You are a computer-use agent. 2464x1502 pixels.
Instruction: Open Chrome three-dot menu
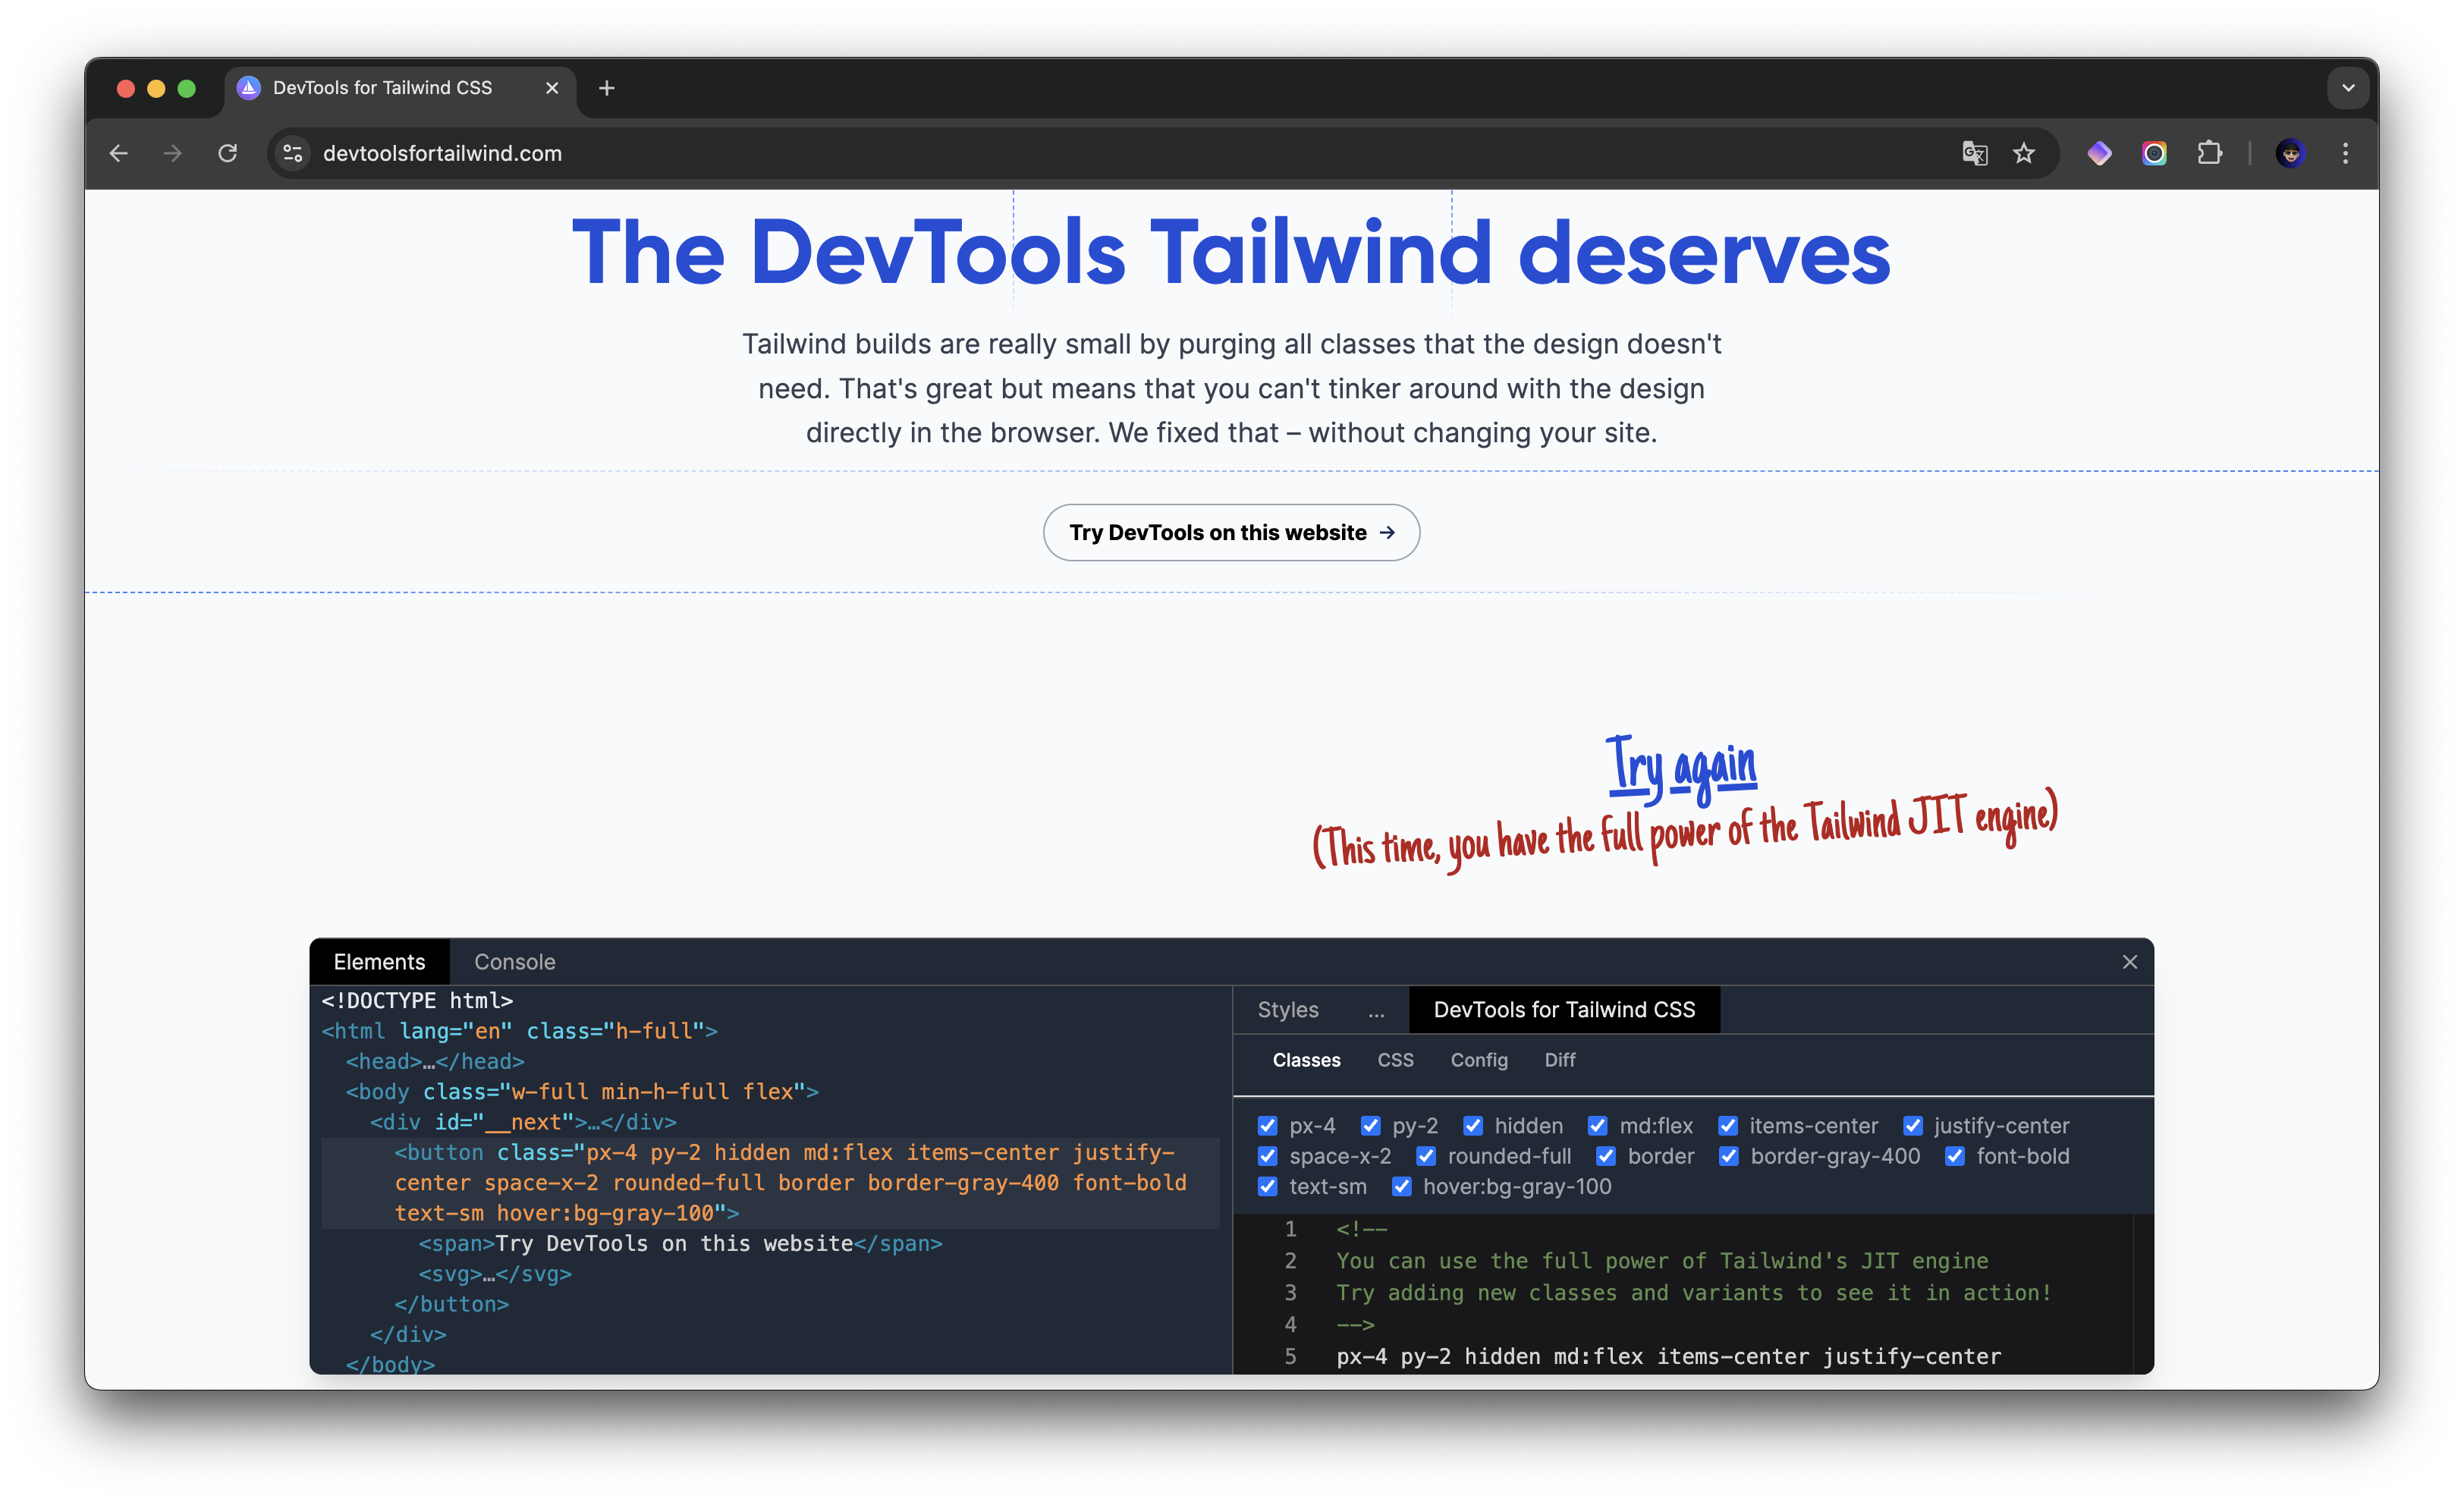click(x=2345, y=153)
